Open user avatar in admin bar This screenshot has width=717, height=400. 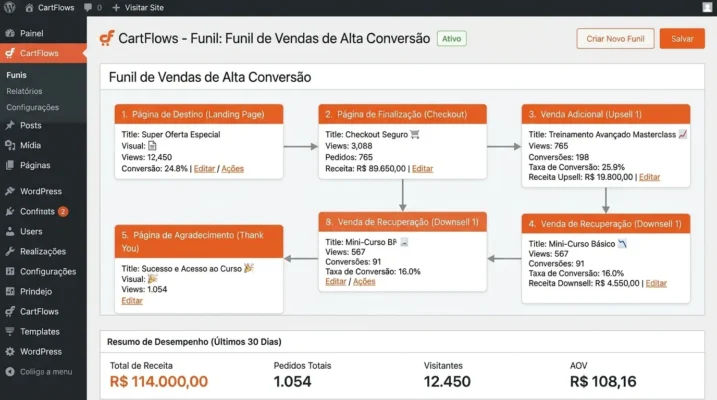click(707, 7)
